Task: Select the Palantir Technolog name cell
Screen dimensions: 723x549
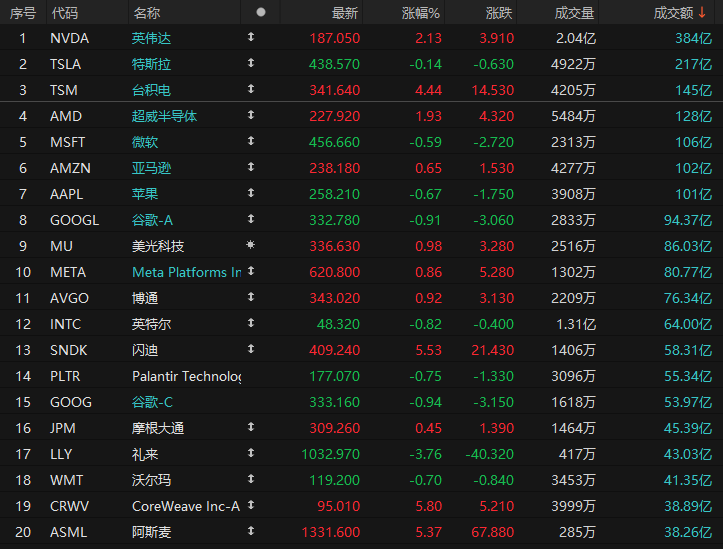Action: pos(186,377)
